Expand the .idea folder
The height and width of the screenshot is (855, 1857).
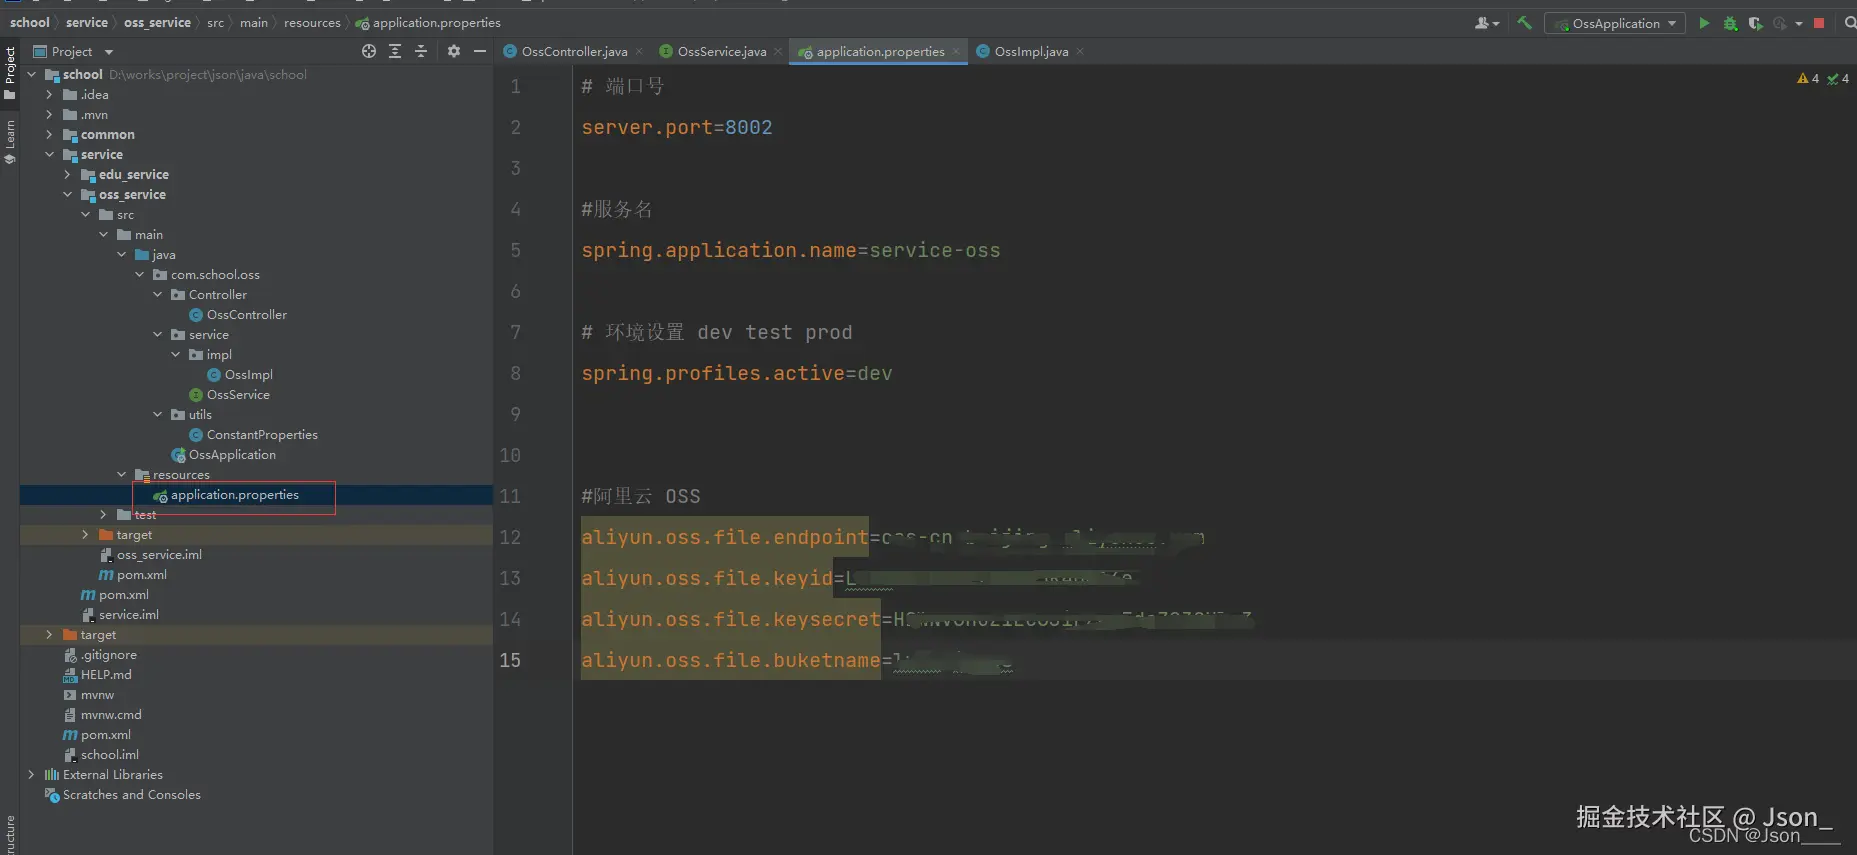click(49, 94)
